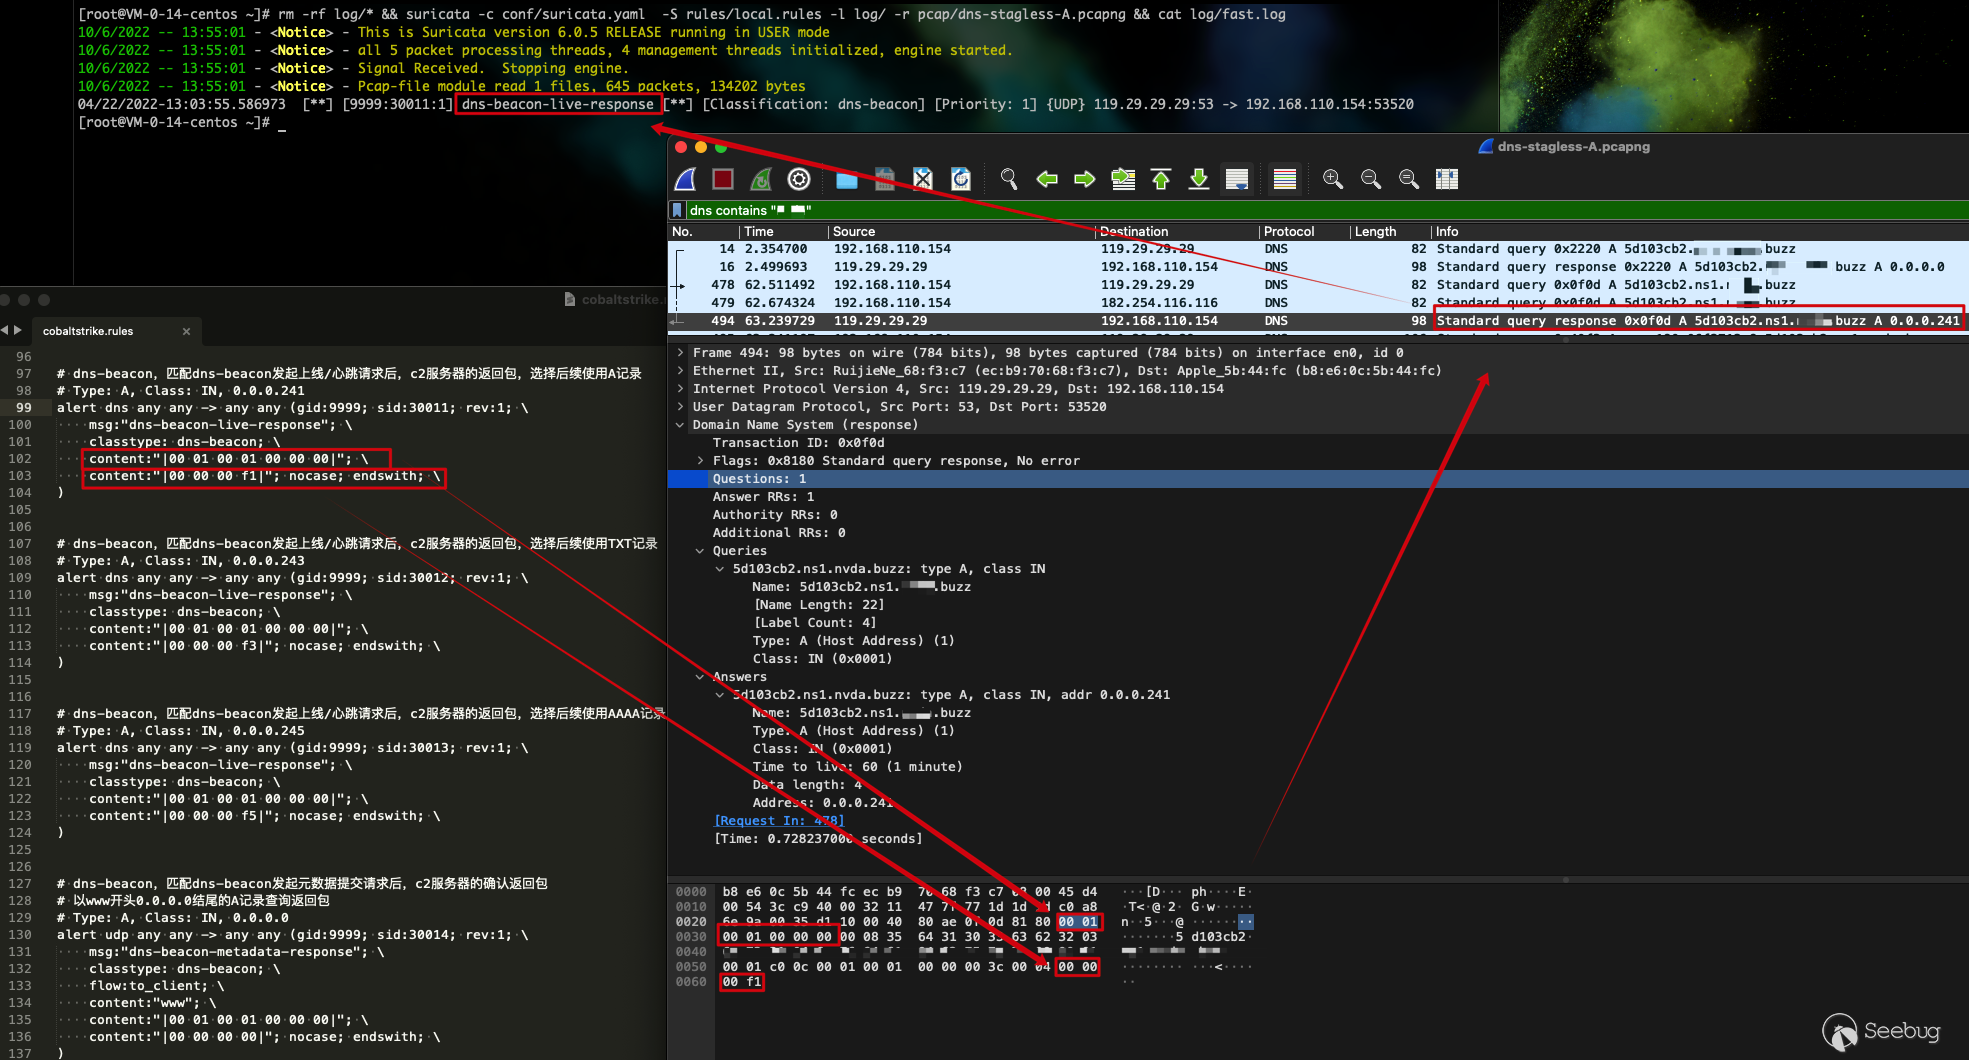The image size is (1969, 1060).
Task: Find a packet using the magnifier icon
Action: [x=1009, y=179]
